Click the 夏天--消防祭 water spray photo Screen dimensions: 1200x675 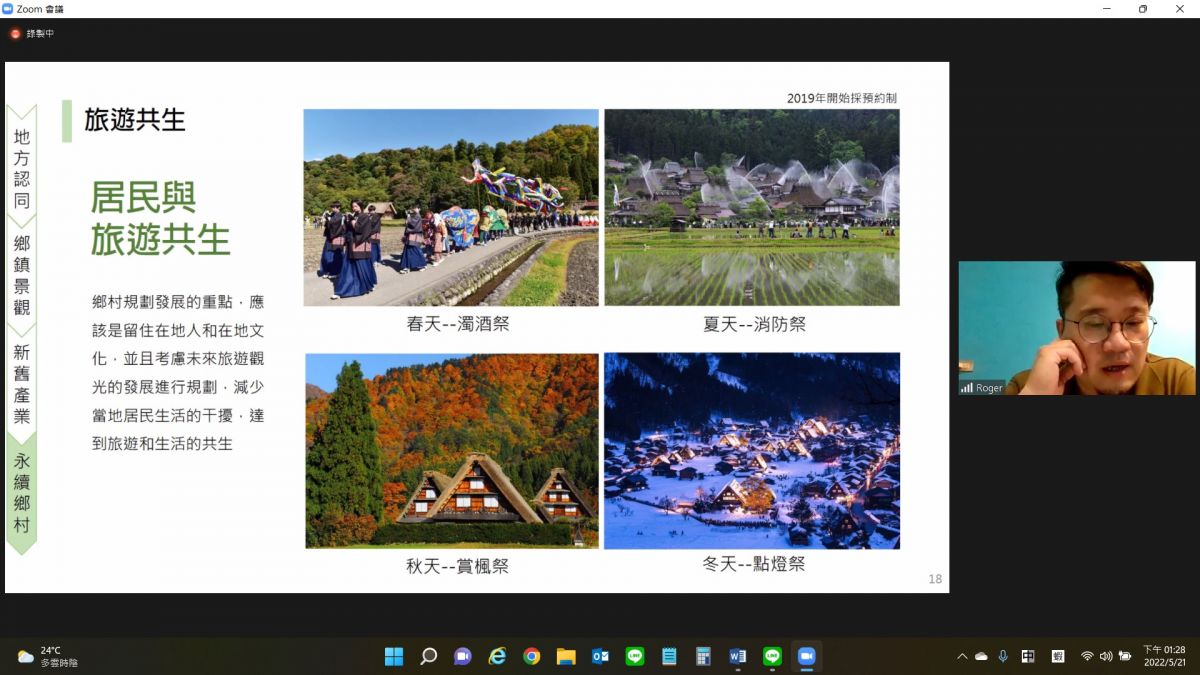click(752, 207)
